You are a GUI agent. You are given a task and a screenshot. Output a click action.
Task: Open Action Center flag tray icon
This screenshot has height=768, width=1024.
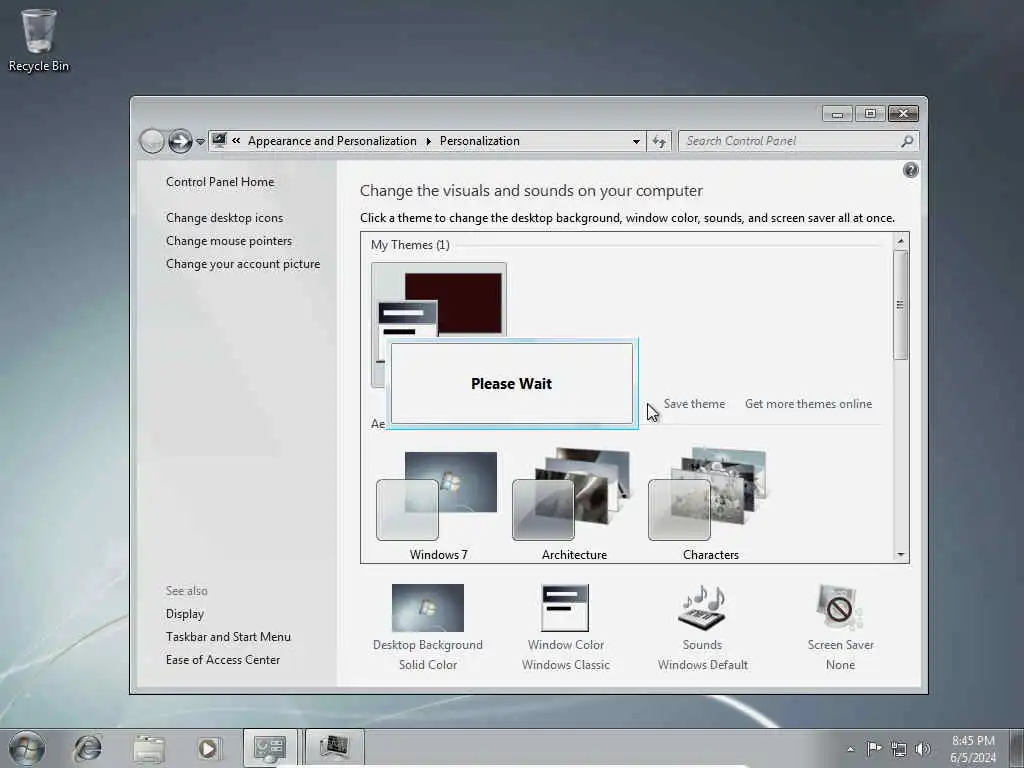[x=873, y=748]
